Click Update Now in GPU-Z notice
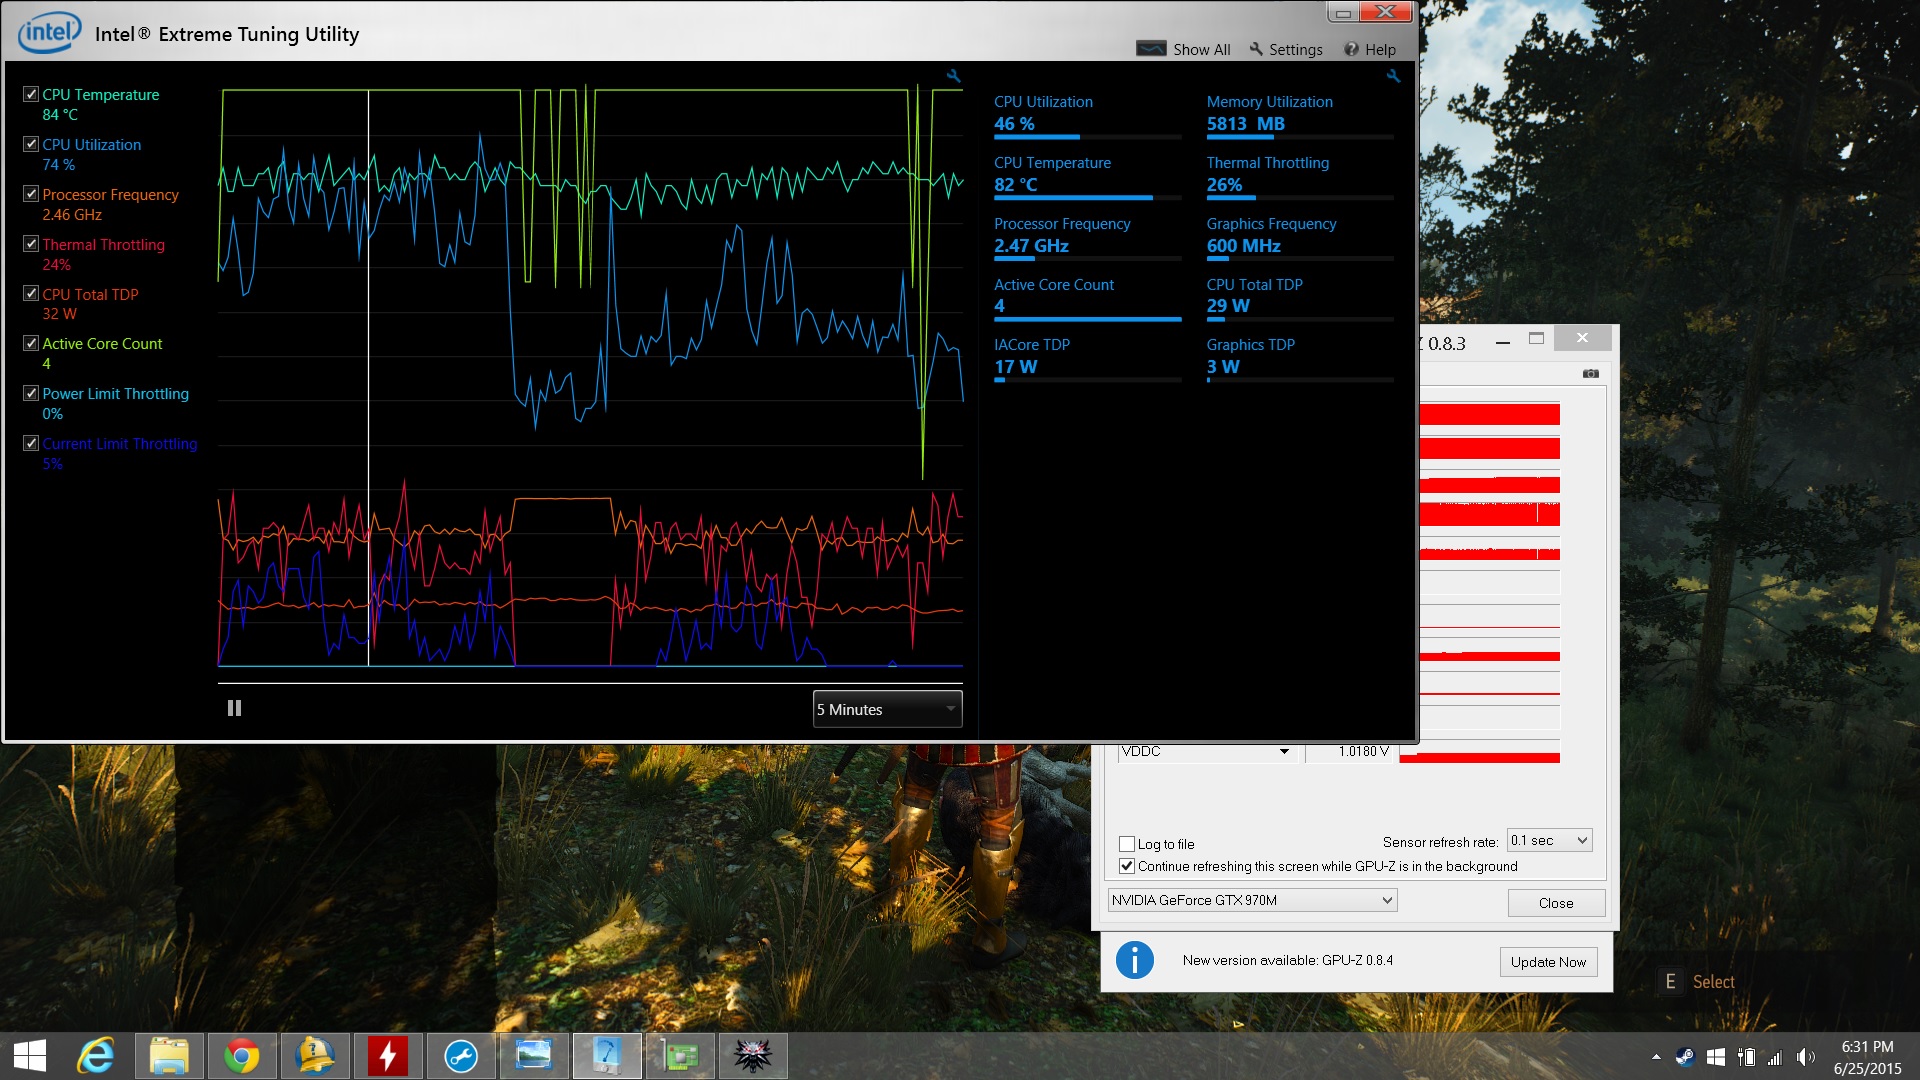The image size is (1920, 1080). pos(1548,962)
